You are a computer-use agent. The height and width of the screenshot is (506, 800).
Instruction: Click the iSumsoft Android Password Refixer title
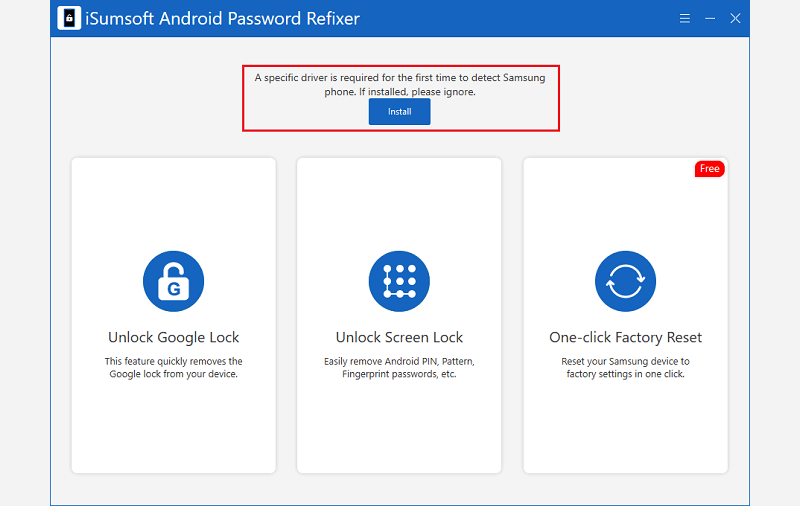(x=222, y=19)
